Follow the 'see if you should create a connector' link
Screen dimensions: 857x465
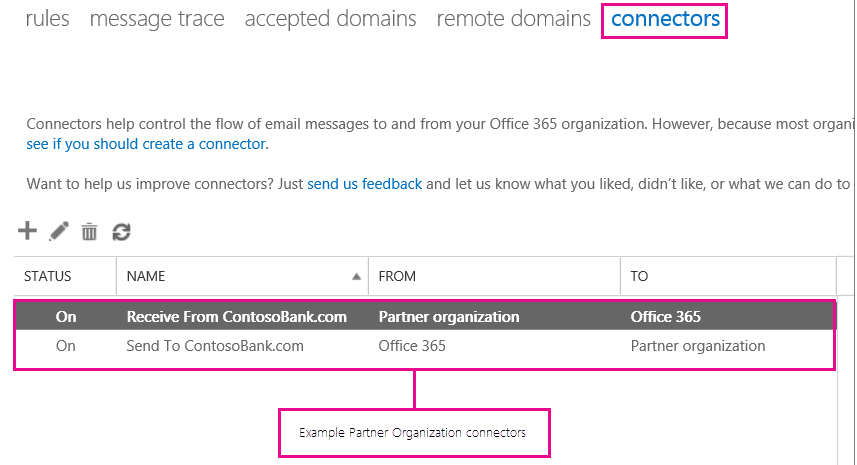click(x=146, y=144)
